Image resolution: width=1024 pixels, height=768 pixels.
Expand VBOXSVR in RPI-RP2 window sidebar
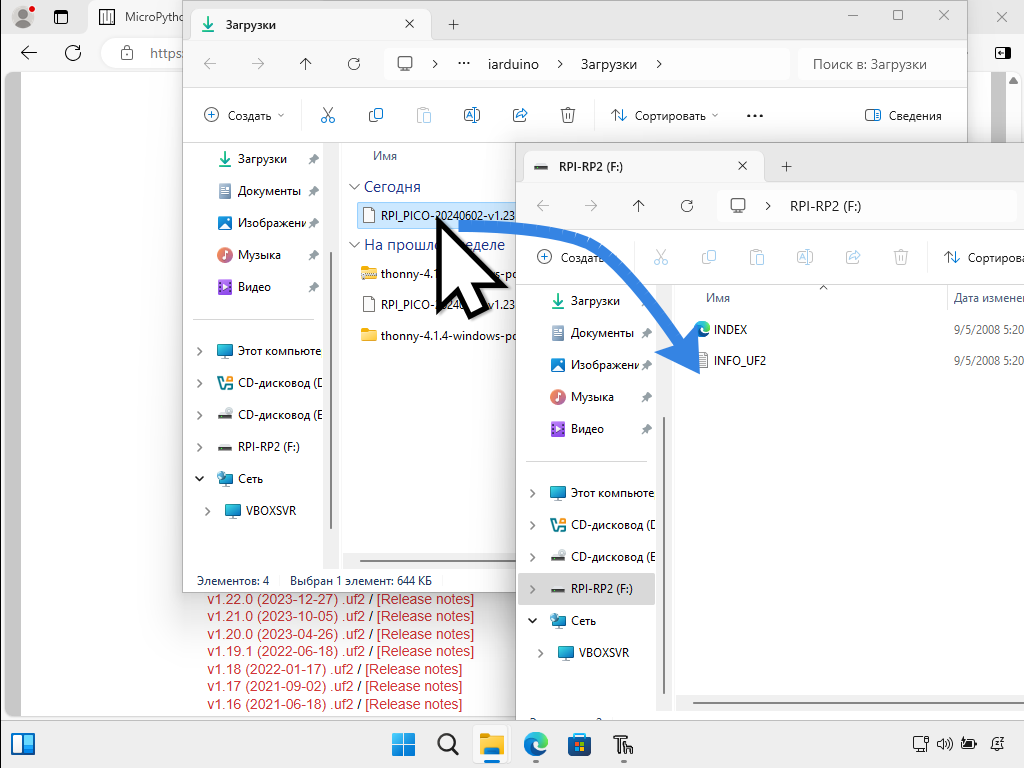[540, 653]
